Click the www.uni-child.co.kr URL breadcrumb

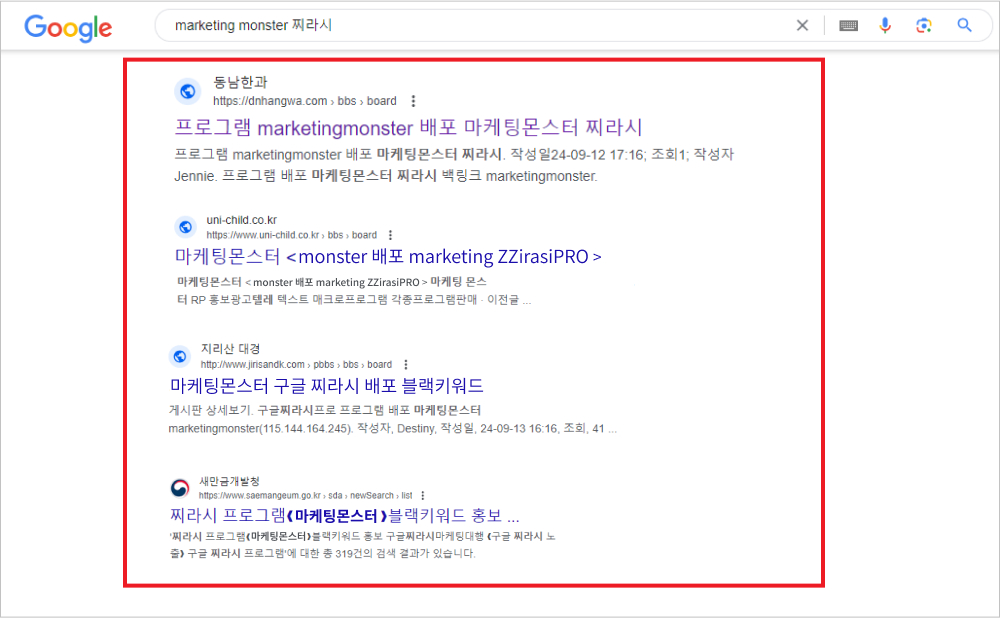291,235
